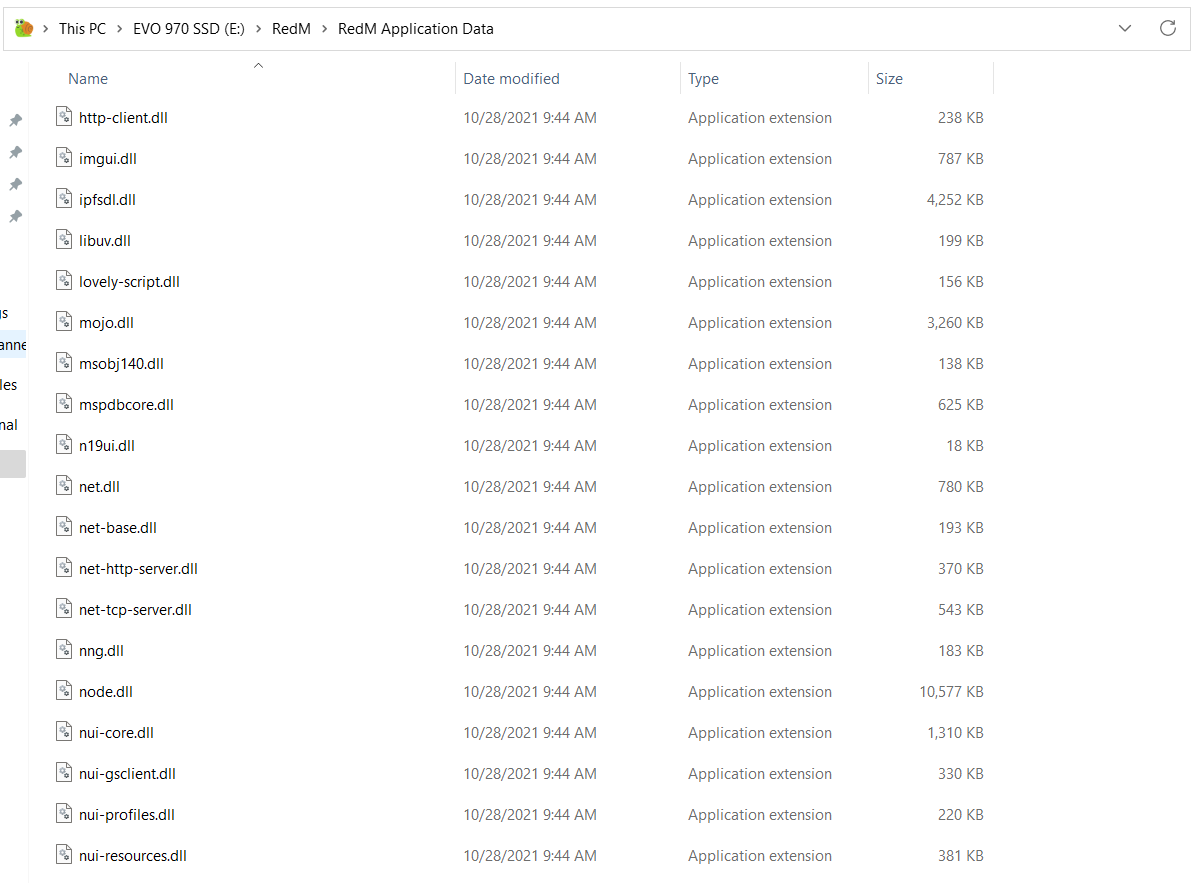
Task: Click the net-tcp-server.dll file icon
Action: pyautogui.click(x=64, y=609)
